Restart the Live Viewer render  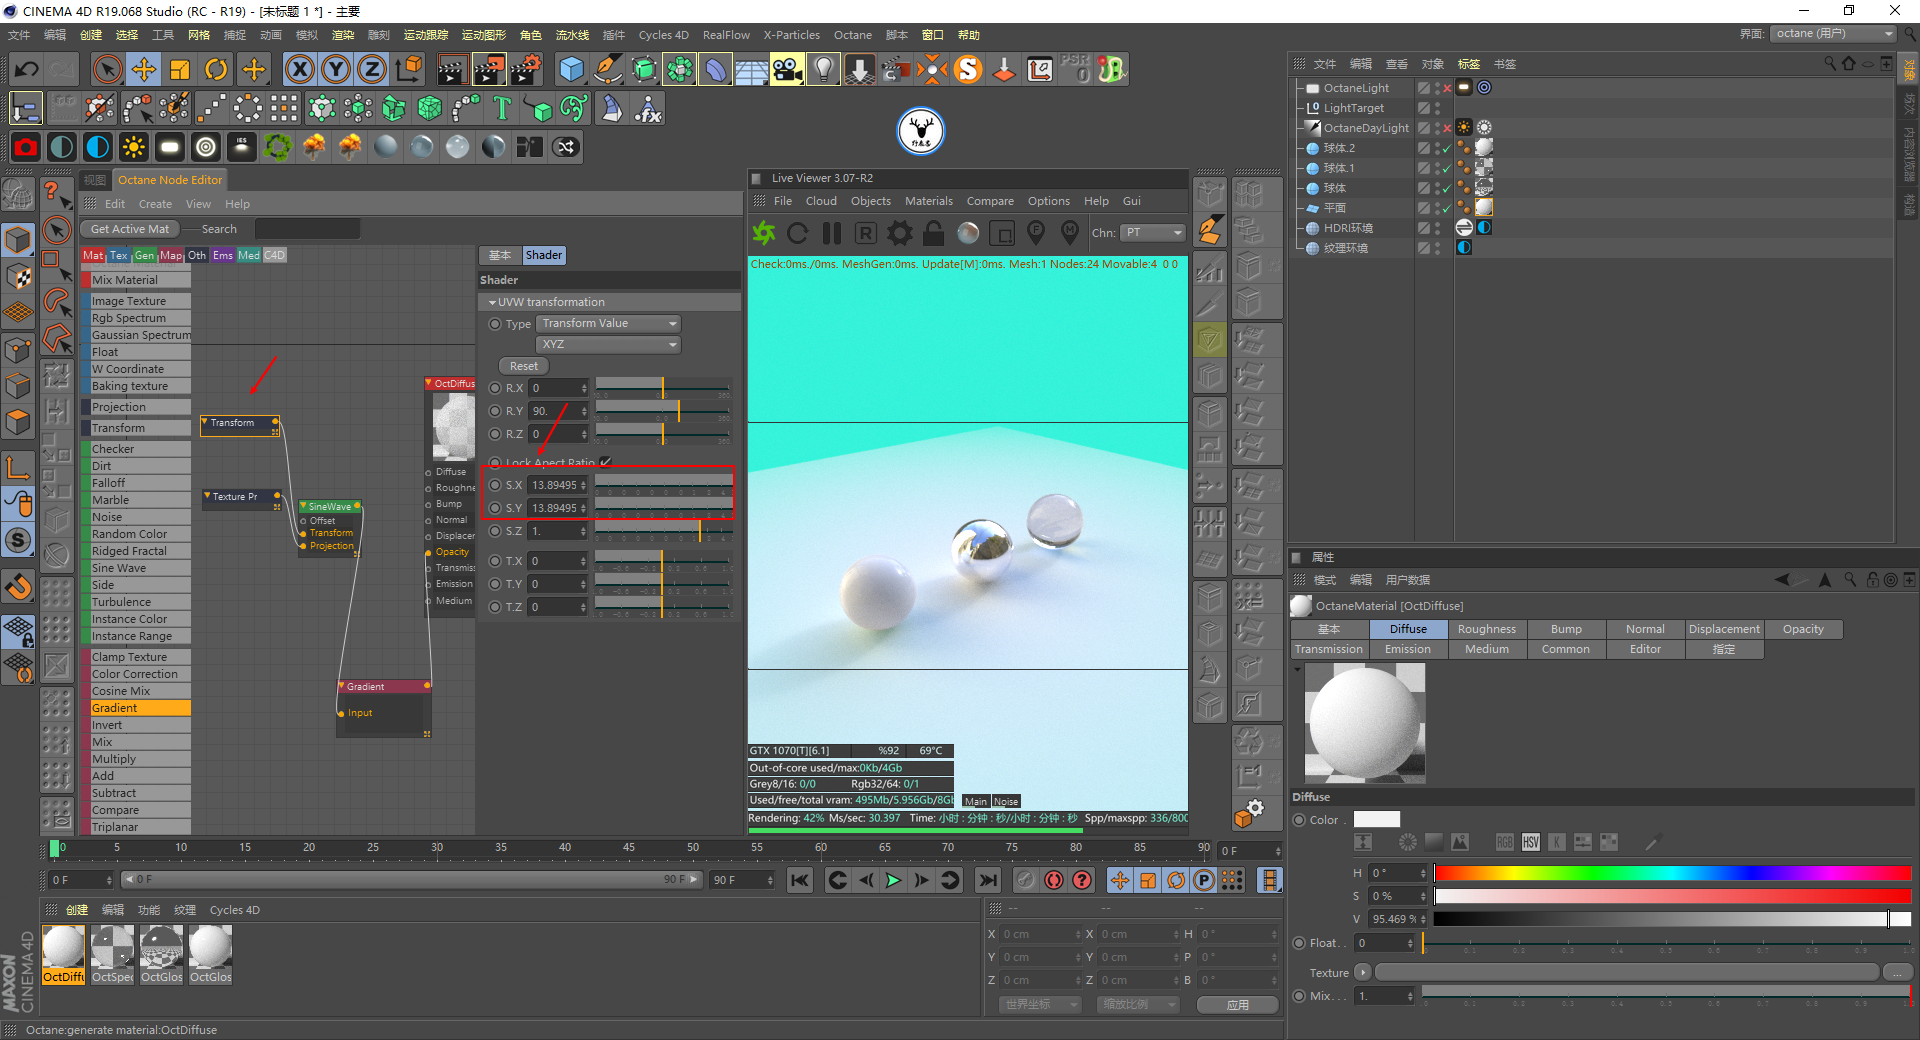coord(798,233)
